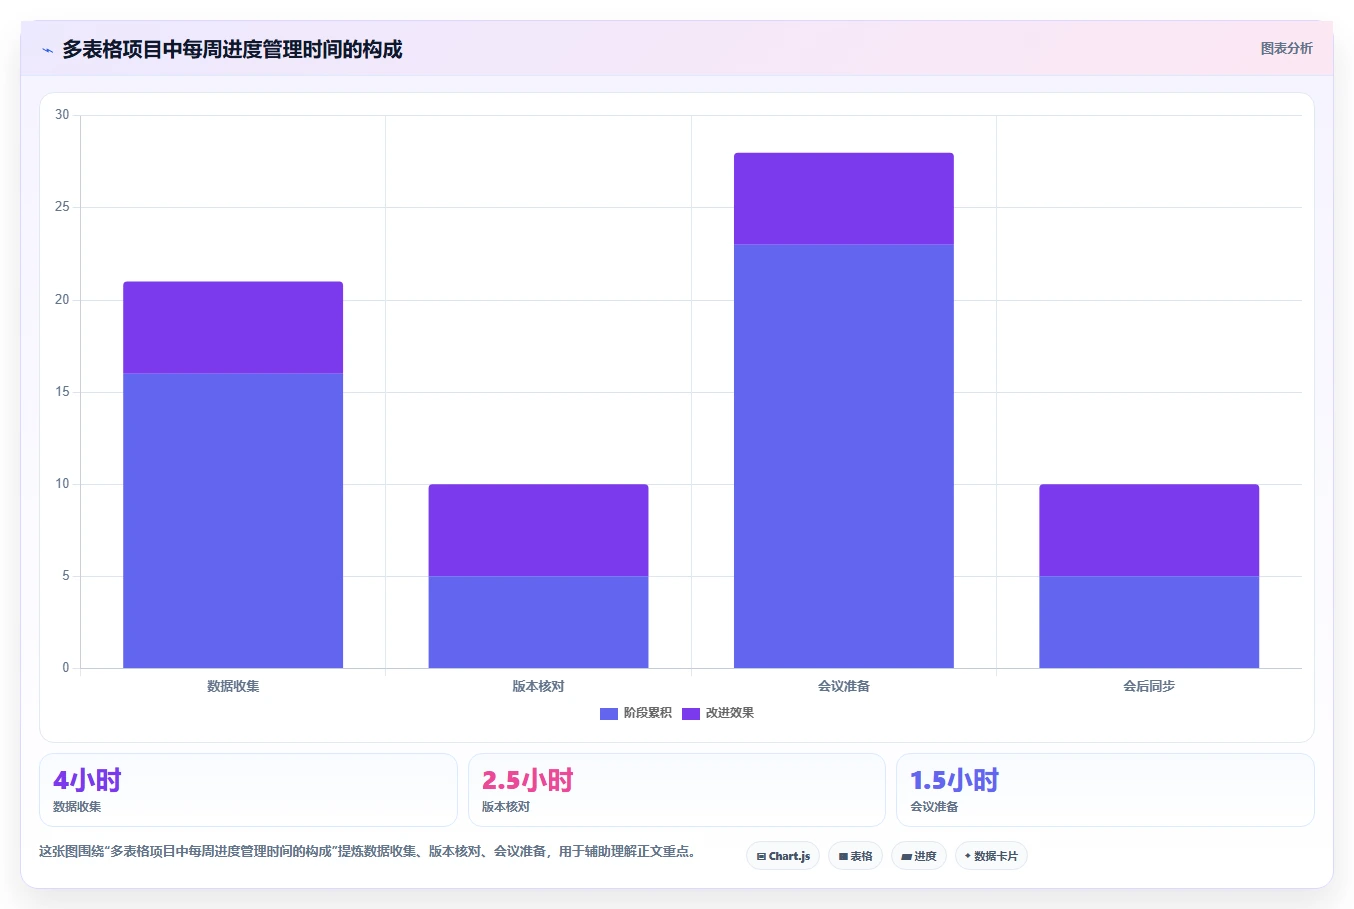
Task: Toggle the 改进效果 legend color swatch
Action: click(x=691, y=713)
